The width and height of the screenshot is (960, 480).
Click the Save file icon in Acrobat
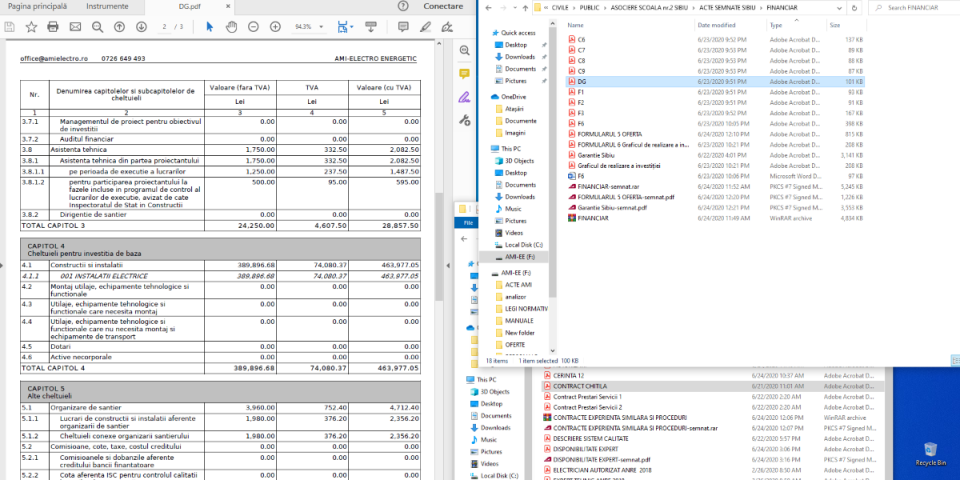9,27
